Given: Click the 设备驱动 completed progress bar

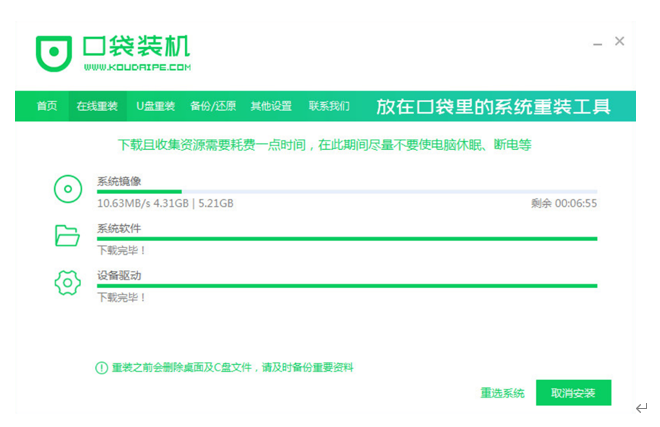Looking at the screenshot, I should pyautogui.click(x=347, y=286).
